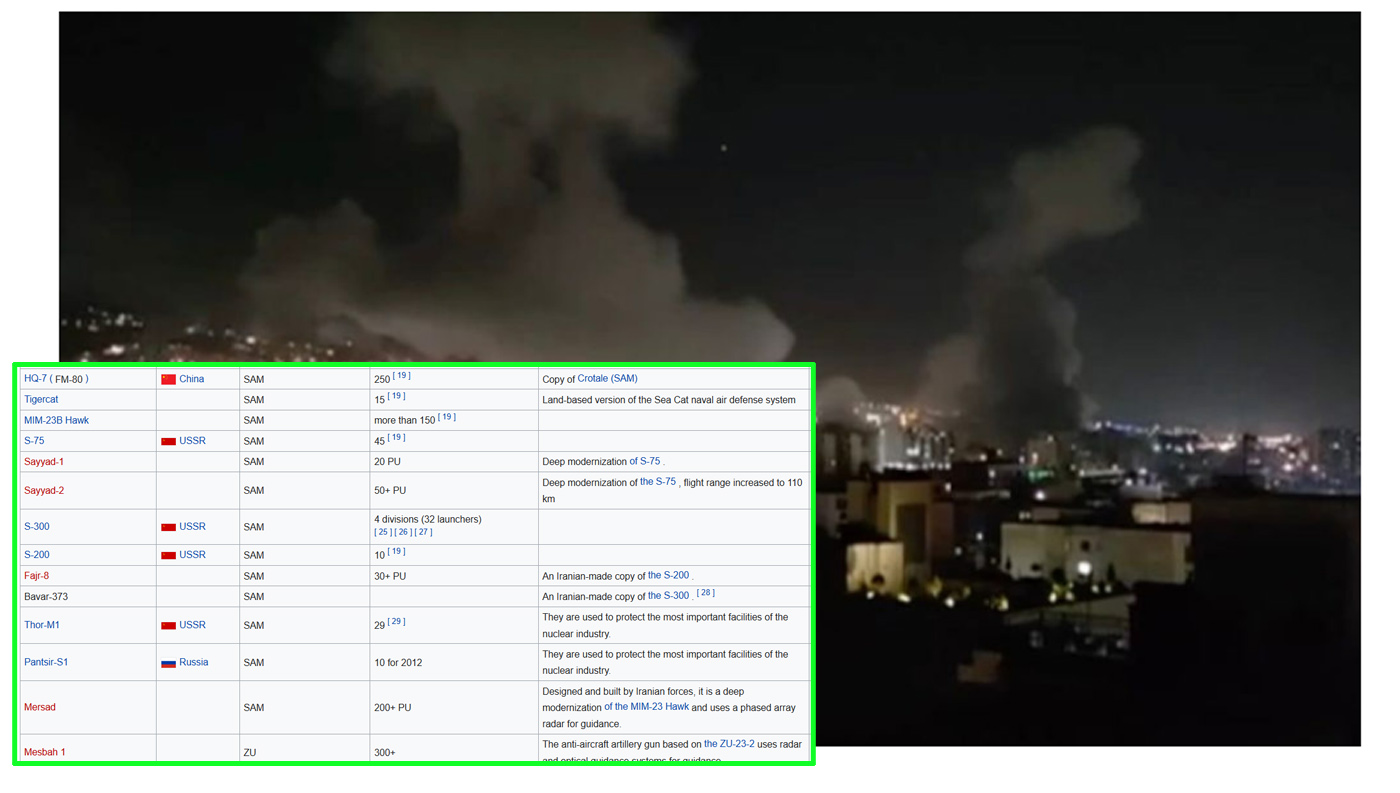Open the S-300 link in first column
This screenshot has width=1400, height=793.
tap(36, 526)
